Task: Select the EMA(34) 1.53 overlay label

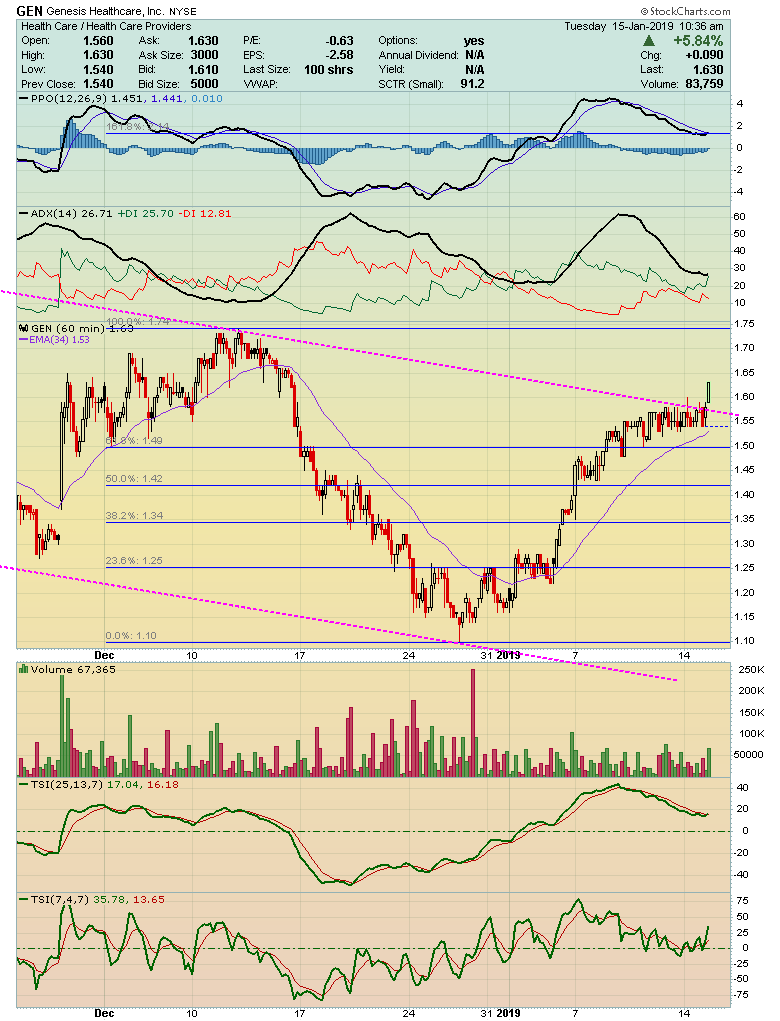Action: (x=60, y=340)
